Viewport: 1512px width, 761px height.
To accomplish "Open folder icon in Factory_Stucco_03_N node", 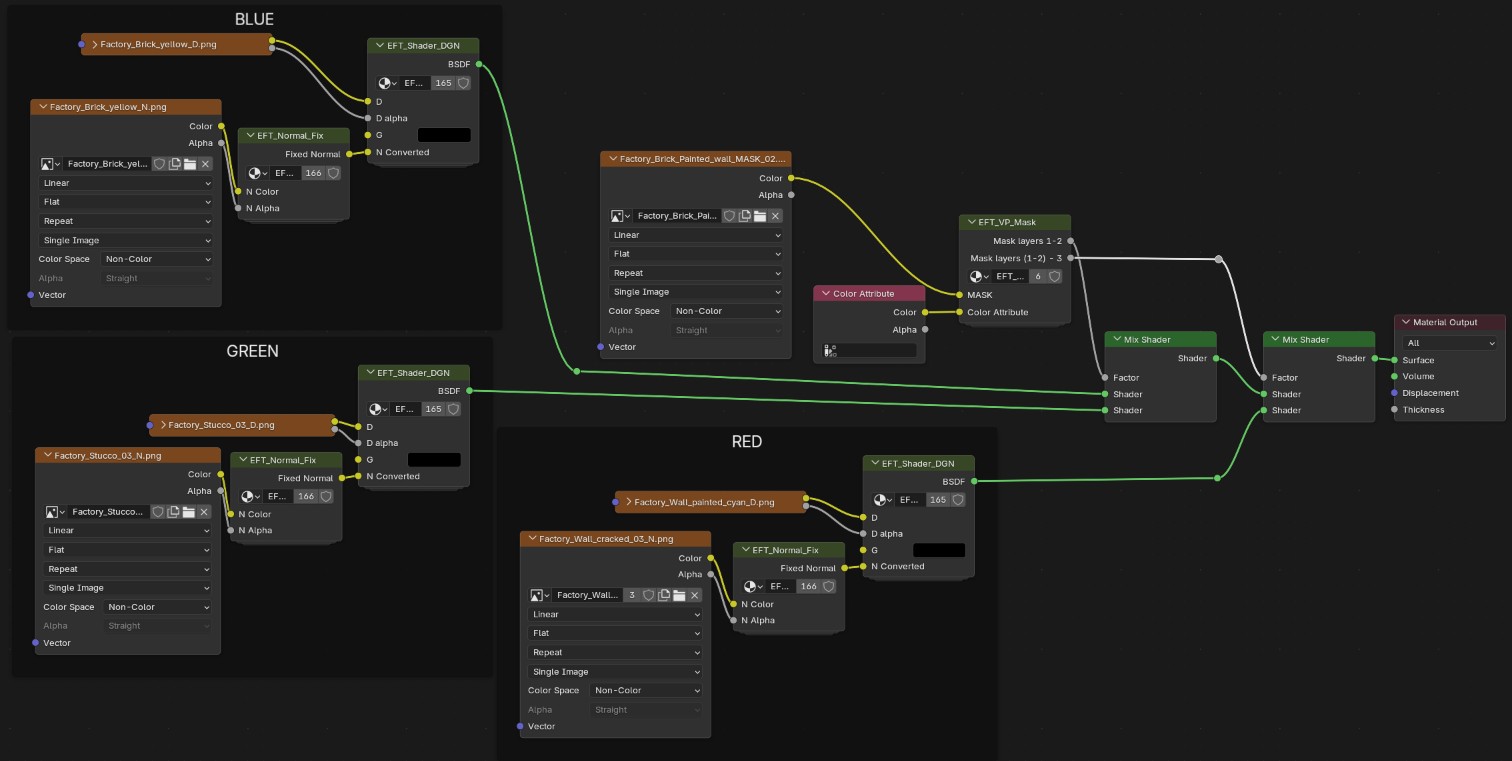I will pyautogui.click(x=189, y=512).
